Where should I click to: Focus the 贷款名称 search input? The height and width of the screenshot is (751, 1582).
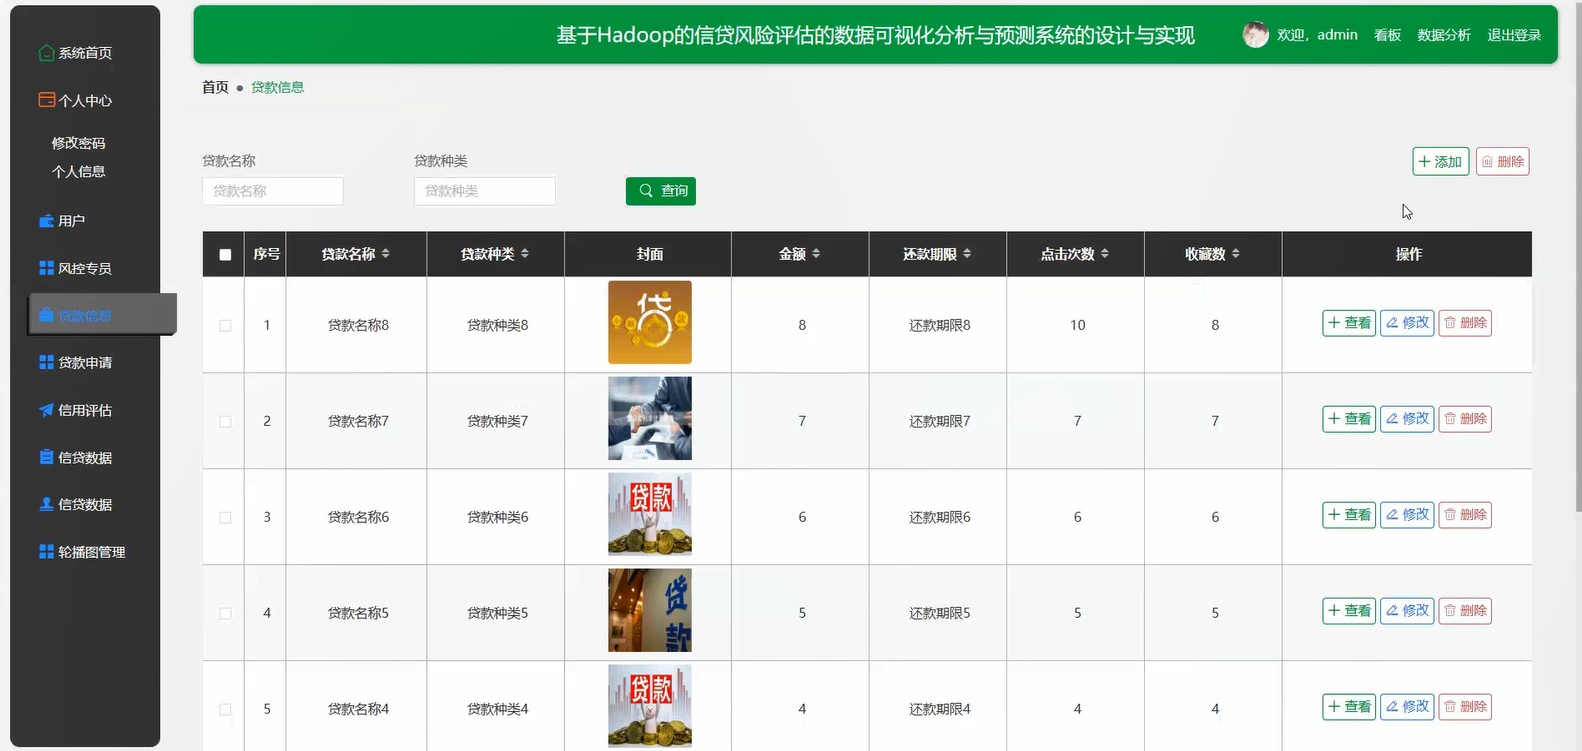pyautogui.click(x=273, y=191)
